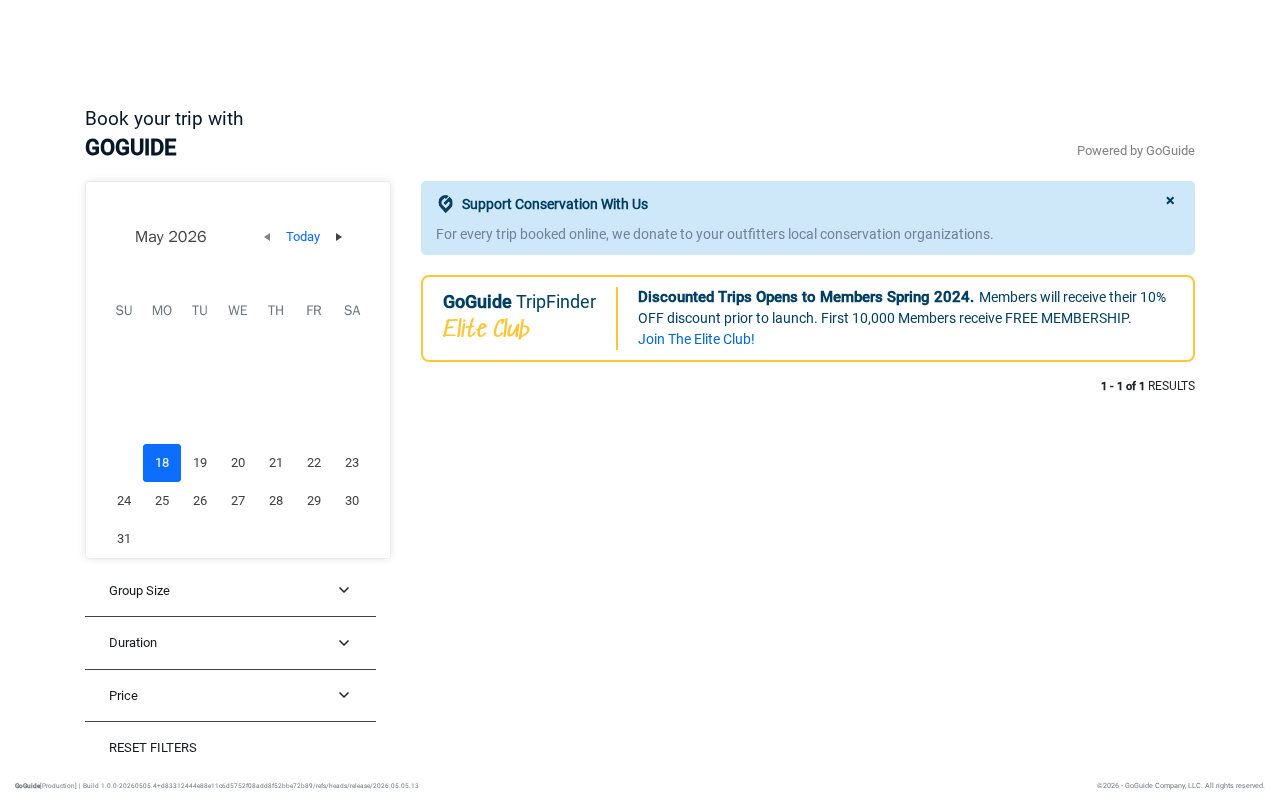Jump to Today in the calendar
Viewport: 1280px width, 800px height.
pos(303,237)
